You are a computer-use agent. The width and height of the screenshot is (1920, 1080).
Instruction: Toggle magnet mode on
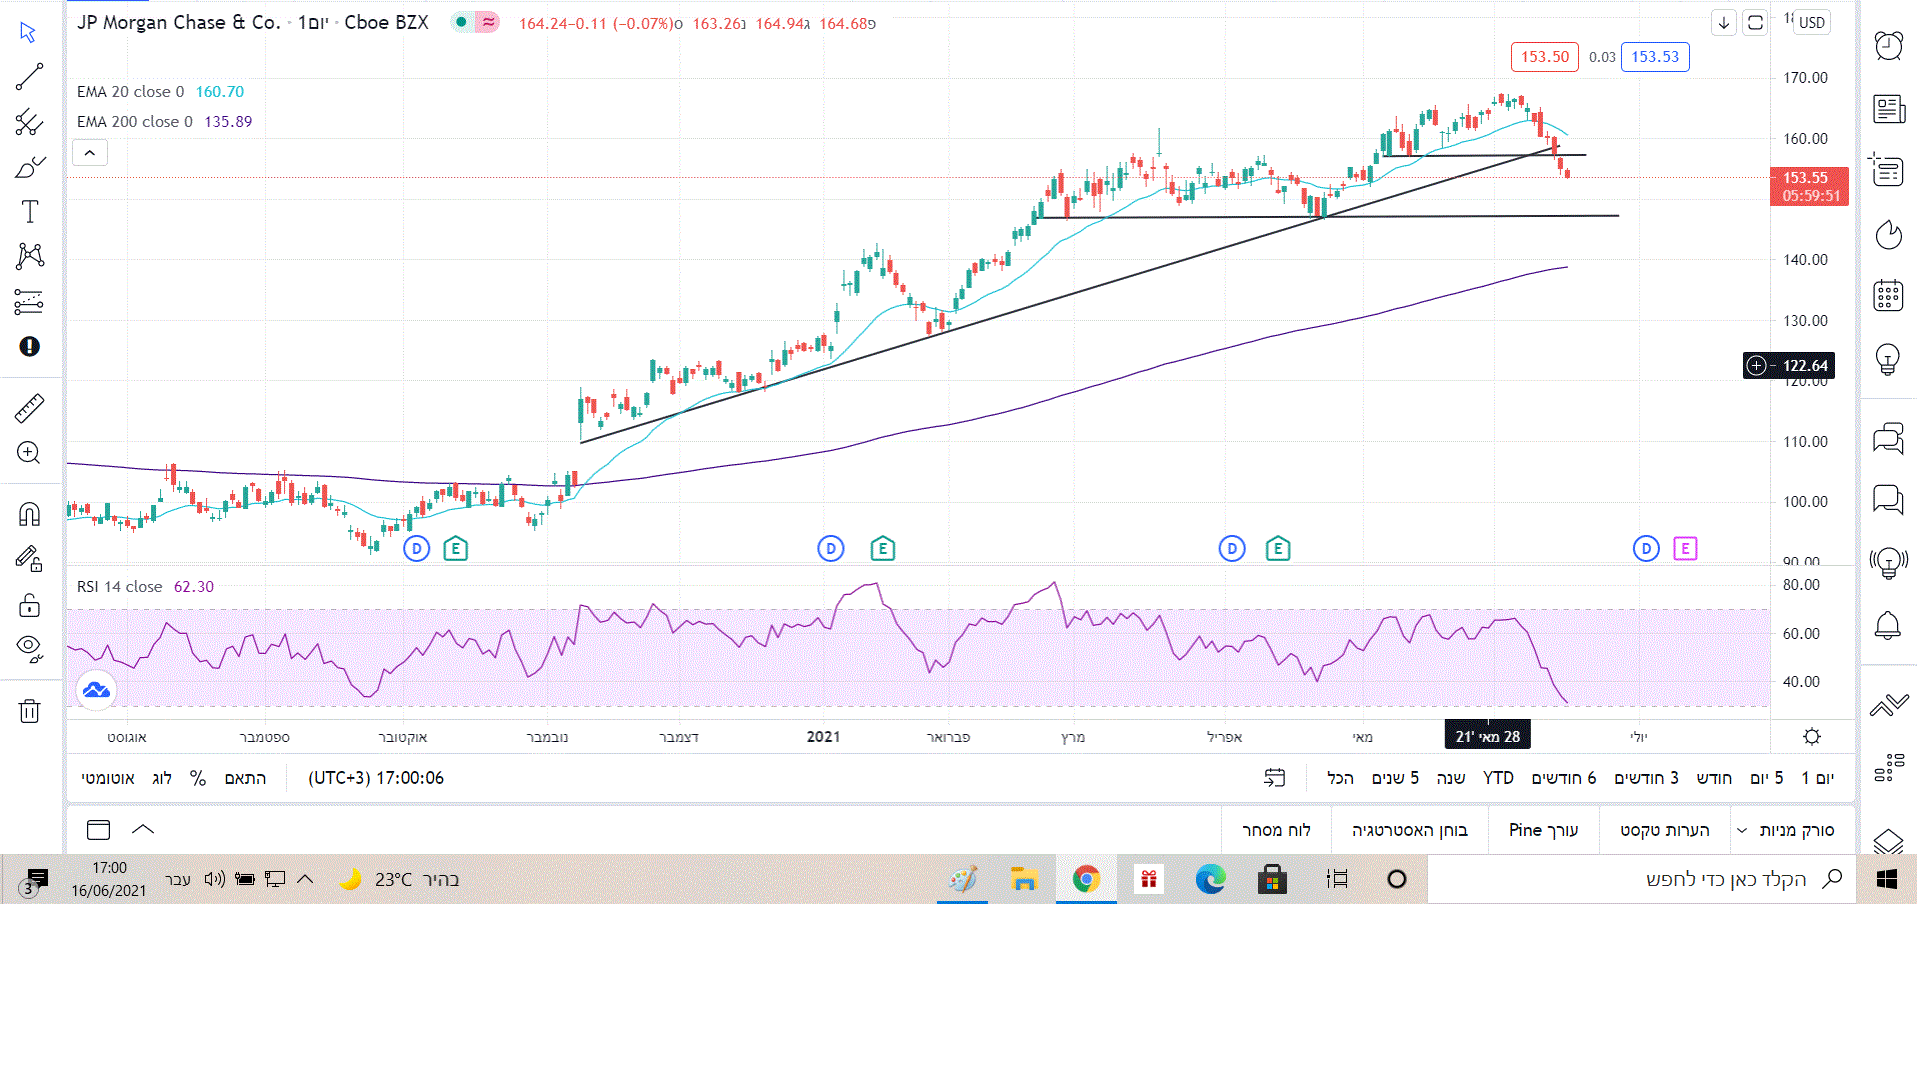coord(29,514)
